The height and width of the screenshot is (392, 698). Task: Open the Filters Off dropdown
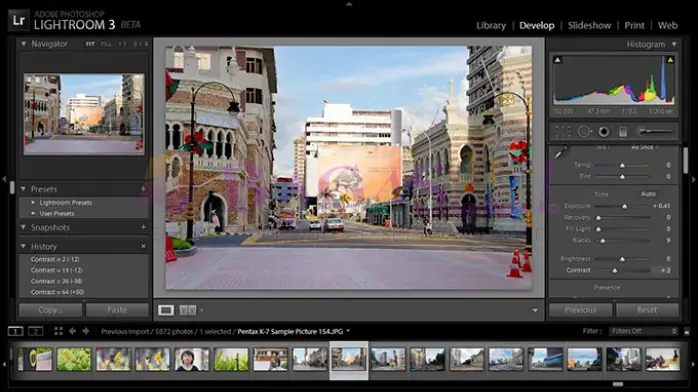click(643, 331)
